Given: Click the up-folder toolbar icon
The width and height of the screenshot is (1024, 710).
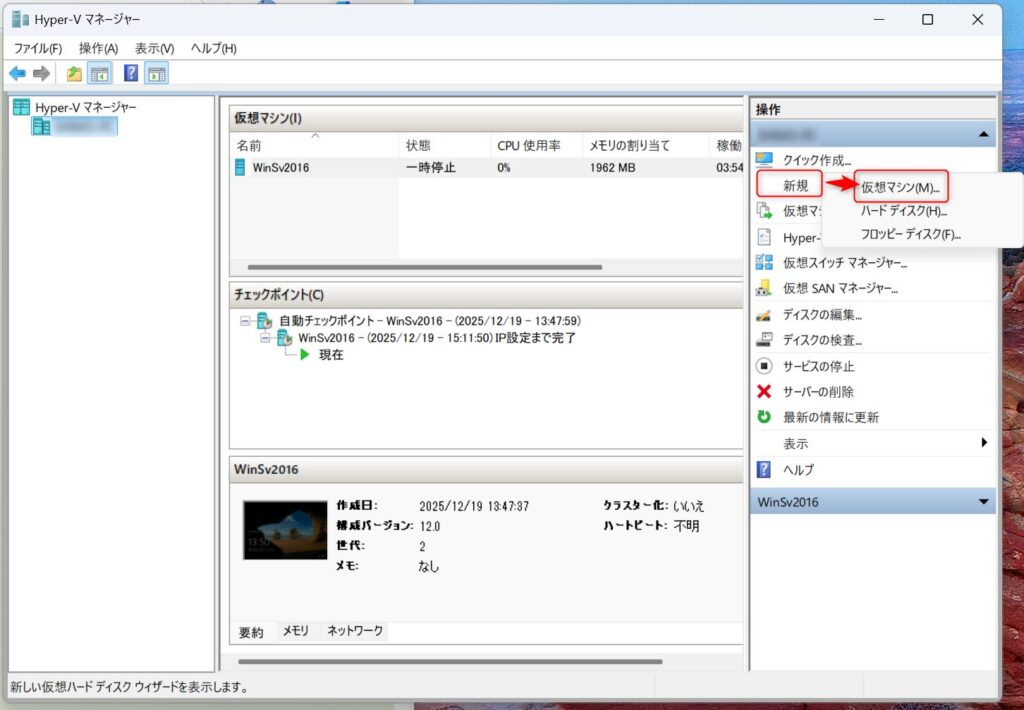Looking at the screenshot, I should click(x=74, y=73).
